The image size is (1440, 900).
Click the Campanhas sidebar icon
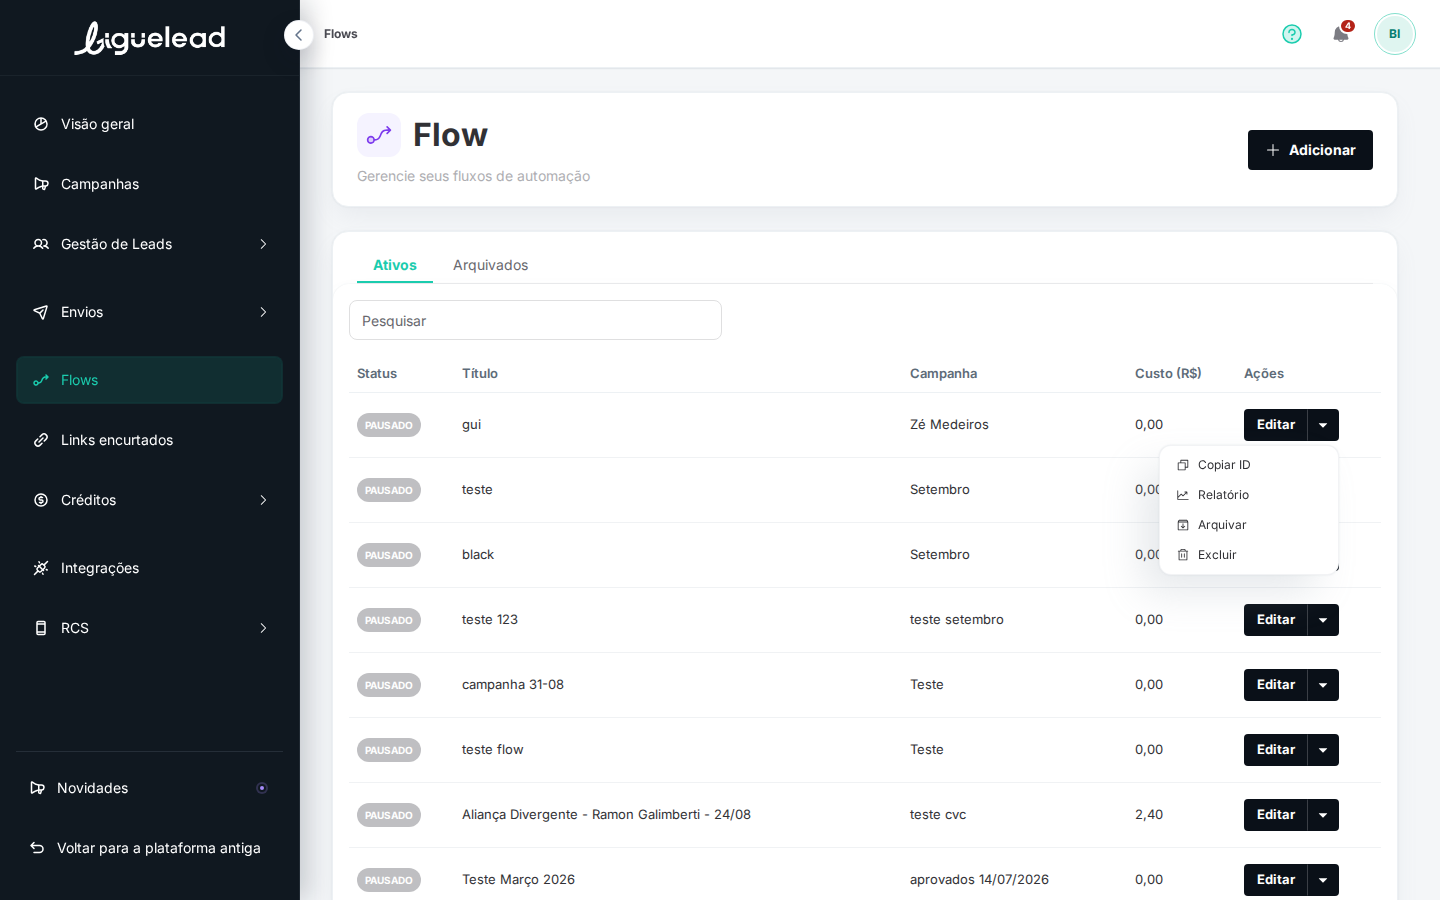[x=41, y=184]
